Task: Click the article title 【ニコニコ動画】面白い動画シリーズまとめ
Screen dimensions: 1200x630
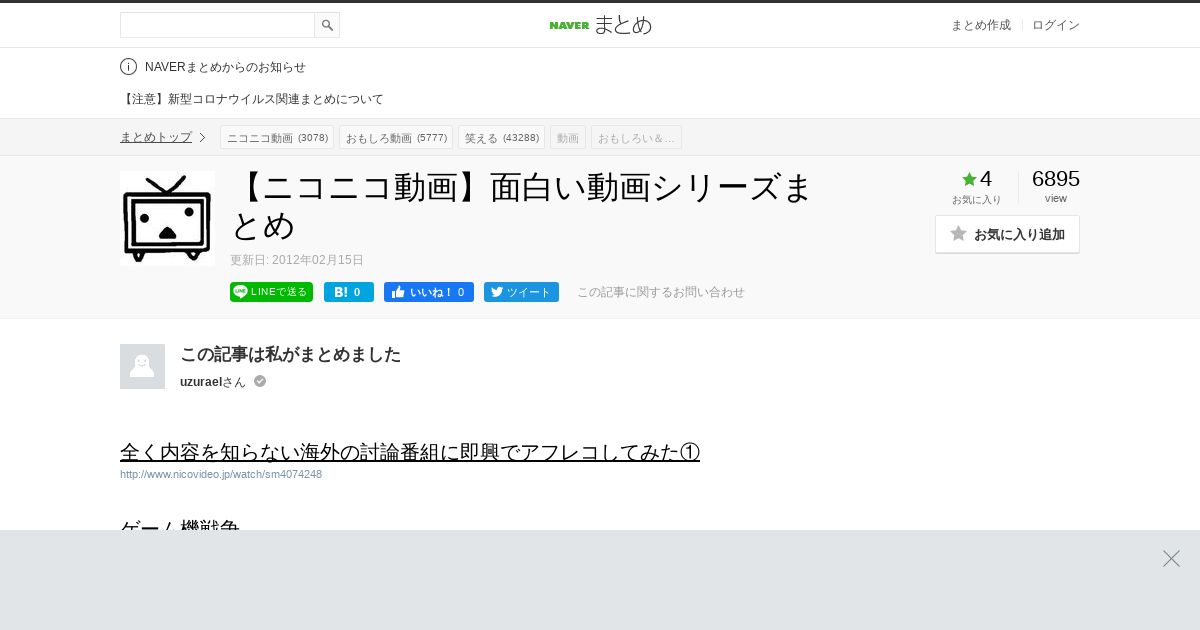Action: pos(523,206)
